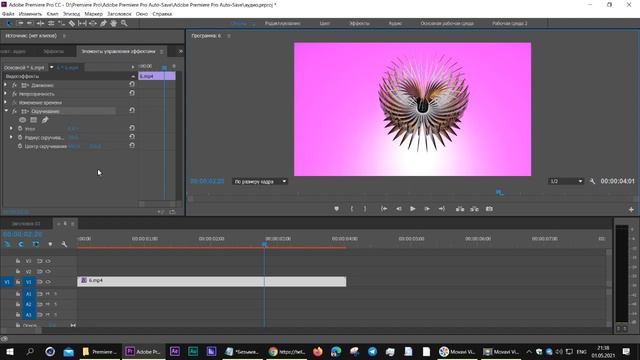The height and width of the screenshot is (360, 640).
Task: Reset the Угол parameter
Action: pyautogui.click(x=132, y=128)
